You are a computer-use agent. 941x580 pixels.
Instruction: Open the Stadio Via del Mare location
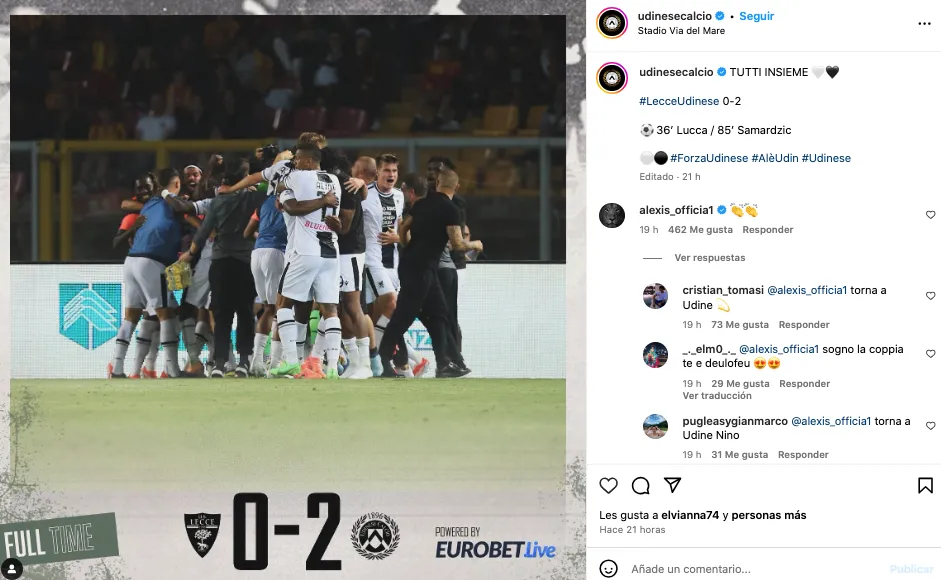pos(681,31)
